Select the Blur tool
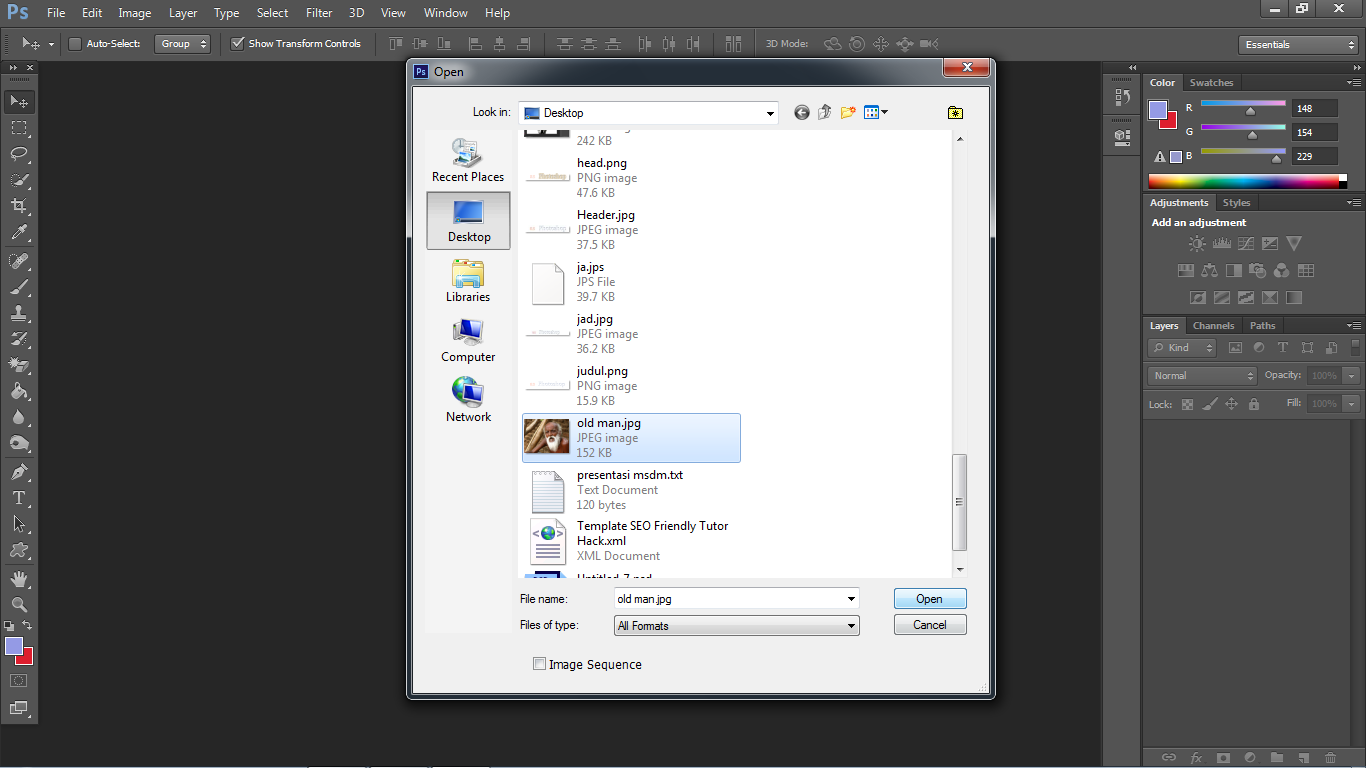The width and height of the screenshot is (1366, 768). tap(19, 417)
